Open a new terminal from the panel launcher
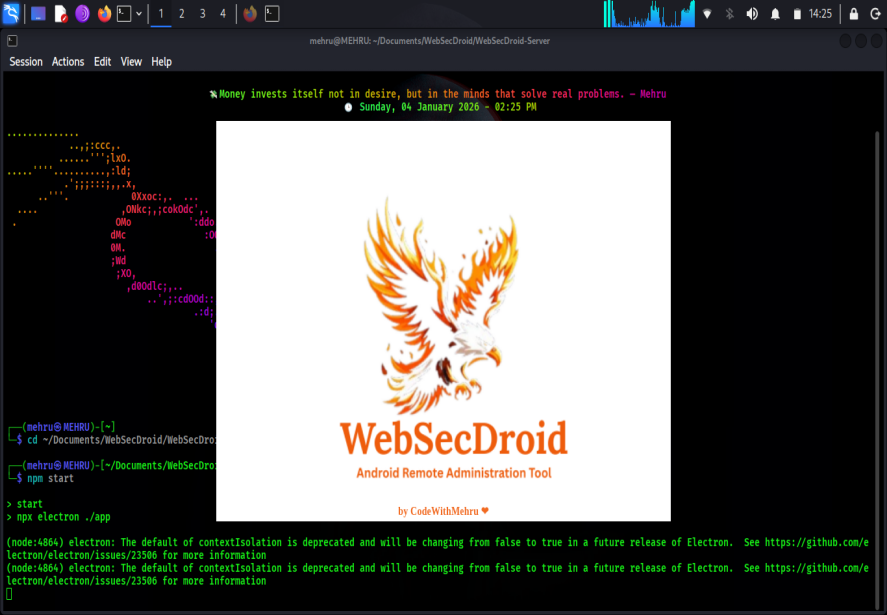This screenshot has height=615, width=887. click(x=123, y=13)
